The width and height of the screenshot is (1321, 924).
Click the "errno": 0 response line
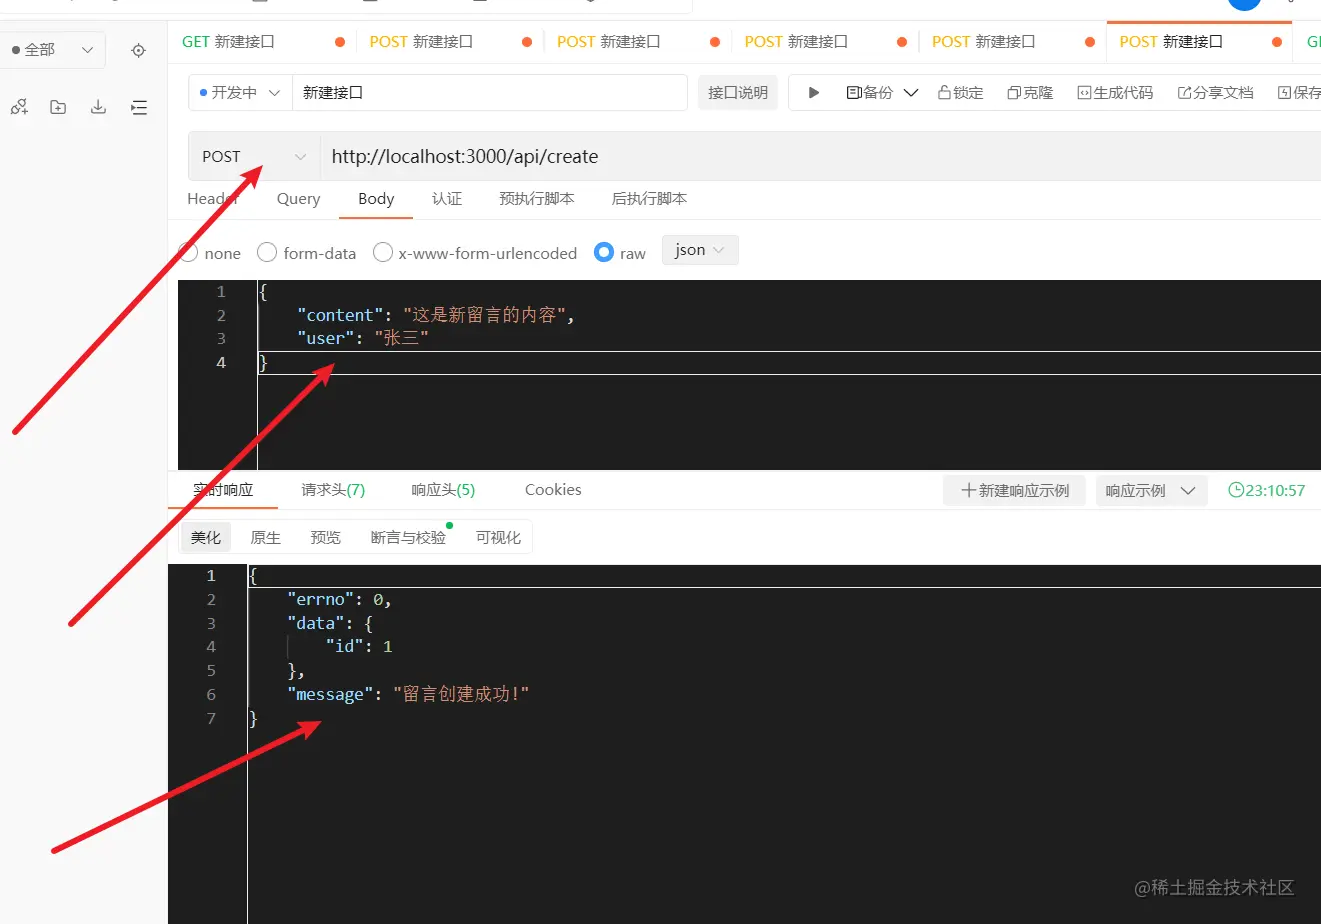(339, 599)
